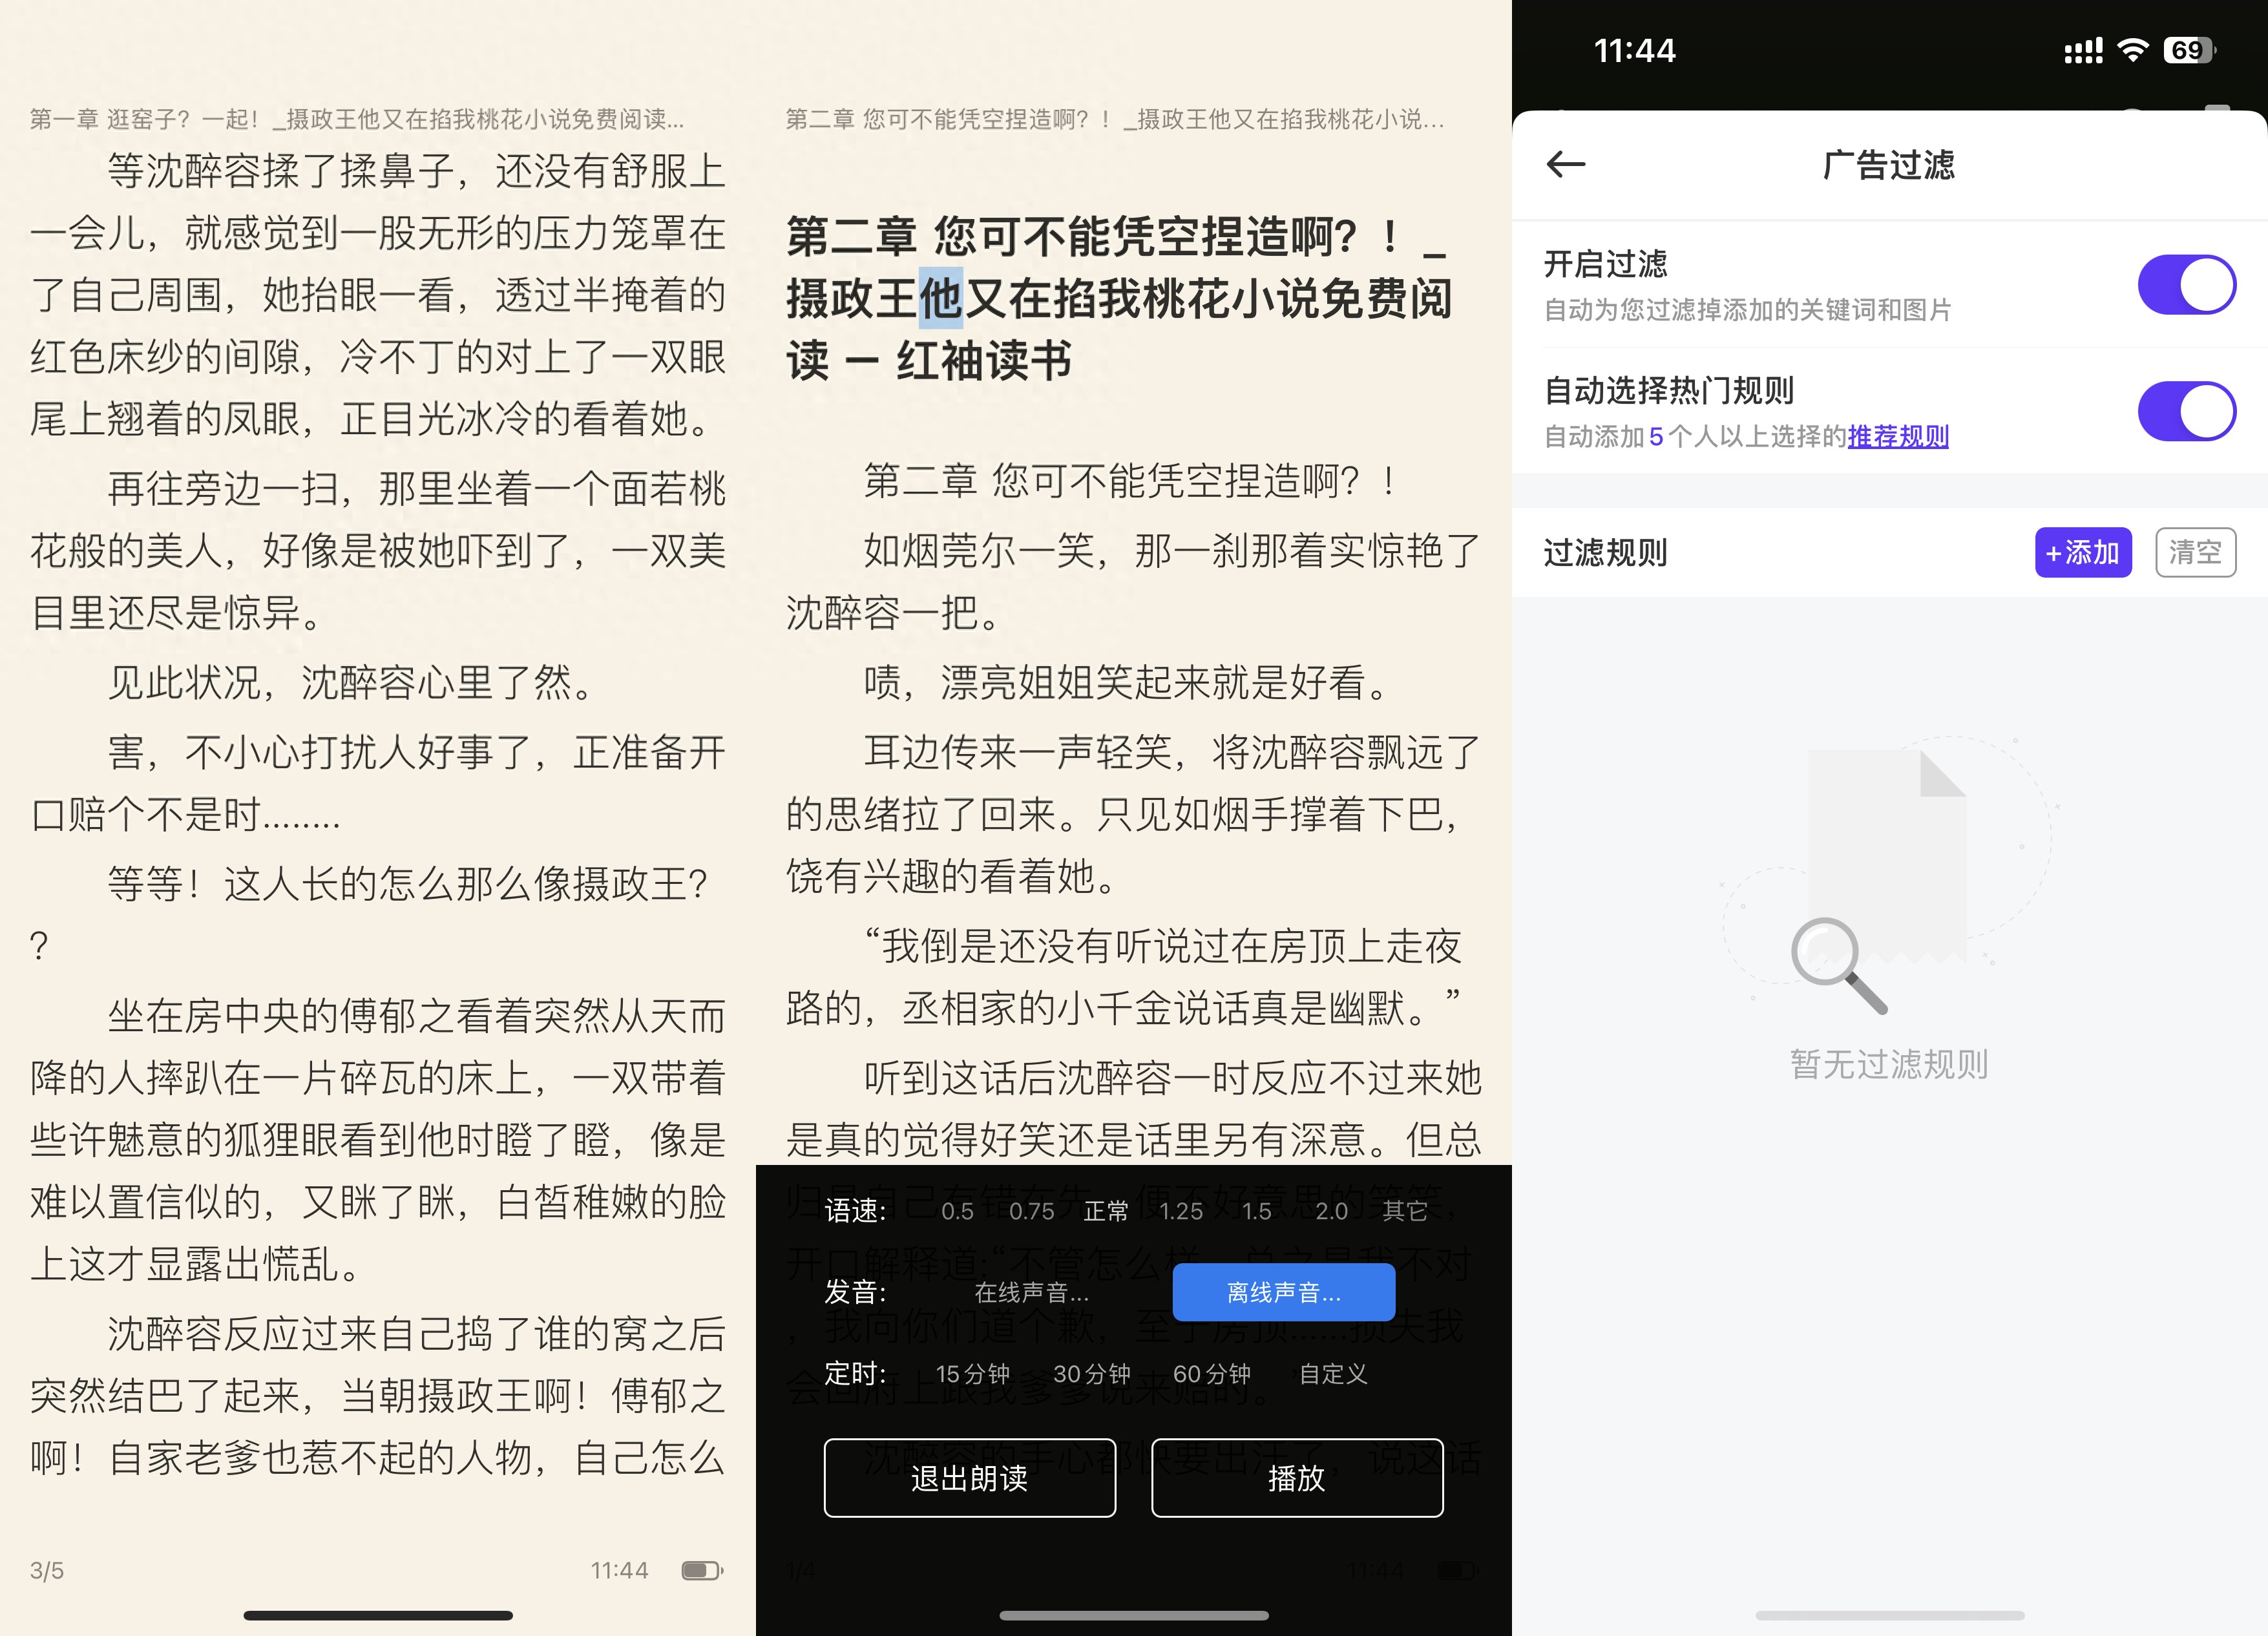Viewport: 2268px width, 1636px height.
Task: Tap the 暂无过滤规则 text
Action: tap(1888, 1064)
